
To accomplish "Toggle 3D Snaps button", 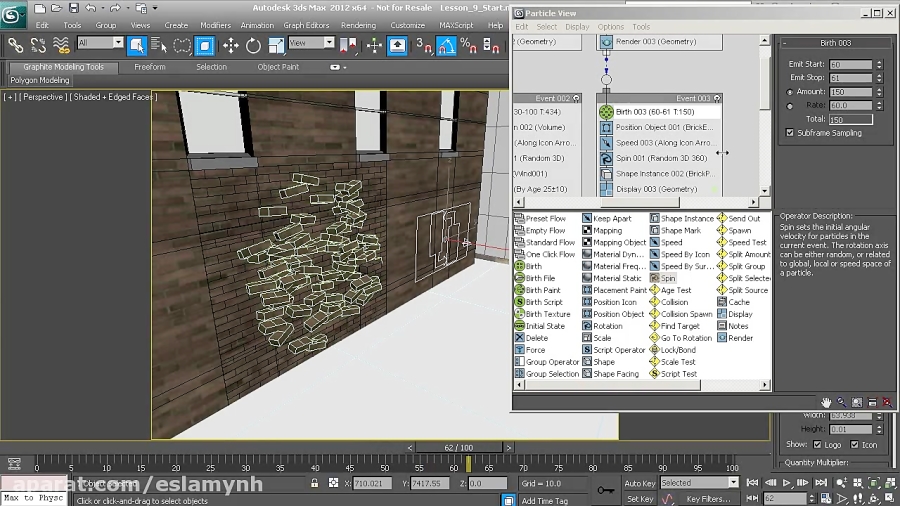I will (424, 45).
